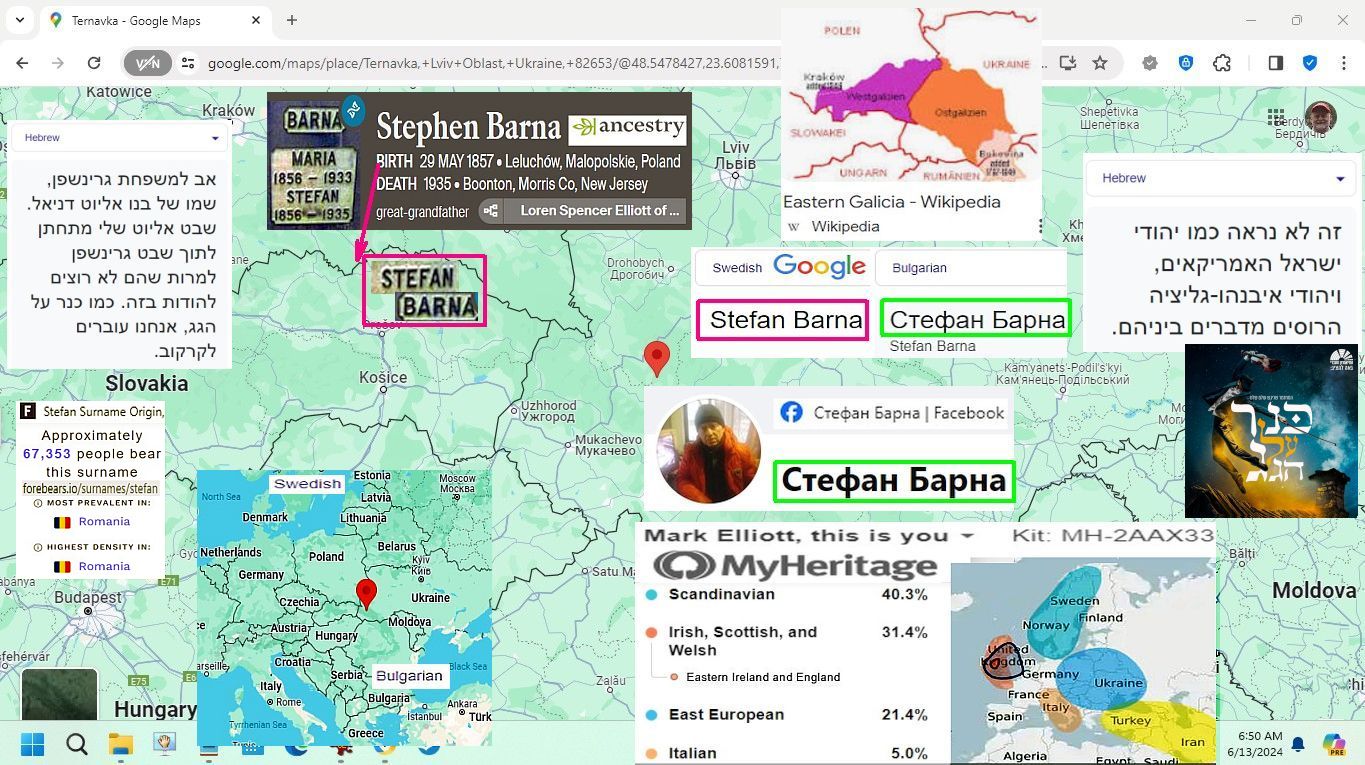Go forward in browser history
Screen dimensions: 1365x765
point(58,63)
